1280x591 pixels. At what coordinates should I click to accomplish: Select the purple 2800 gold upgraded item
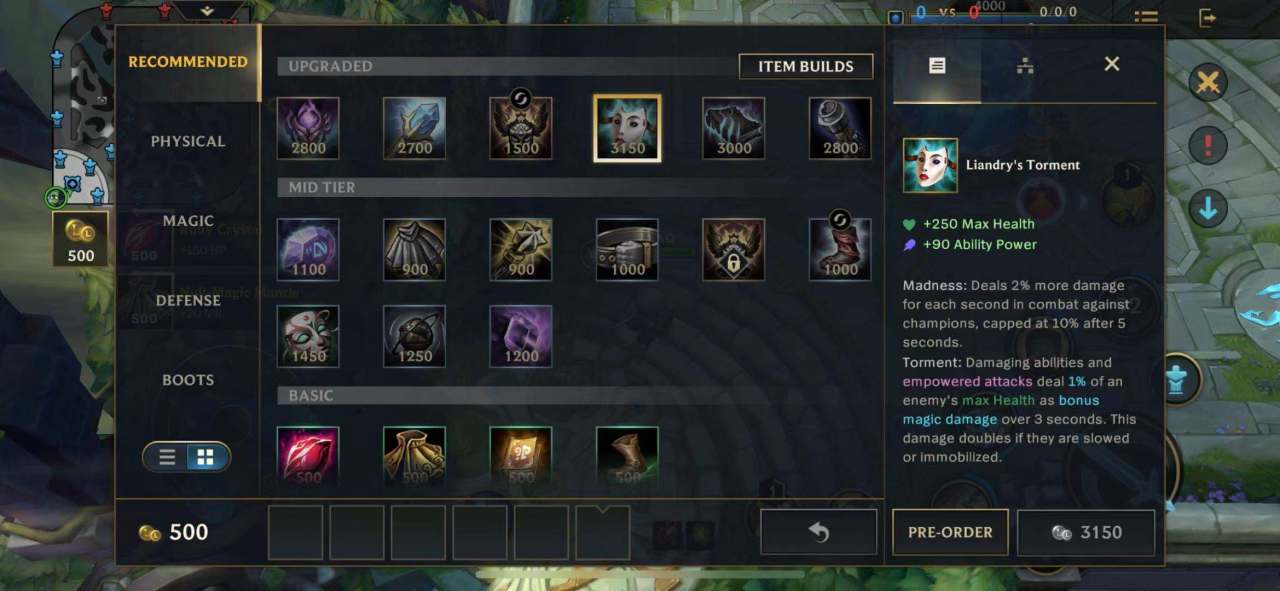tap(308, 128)
